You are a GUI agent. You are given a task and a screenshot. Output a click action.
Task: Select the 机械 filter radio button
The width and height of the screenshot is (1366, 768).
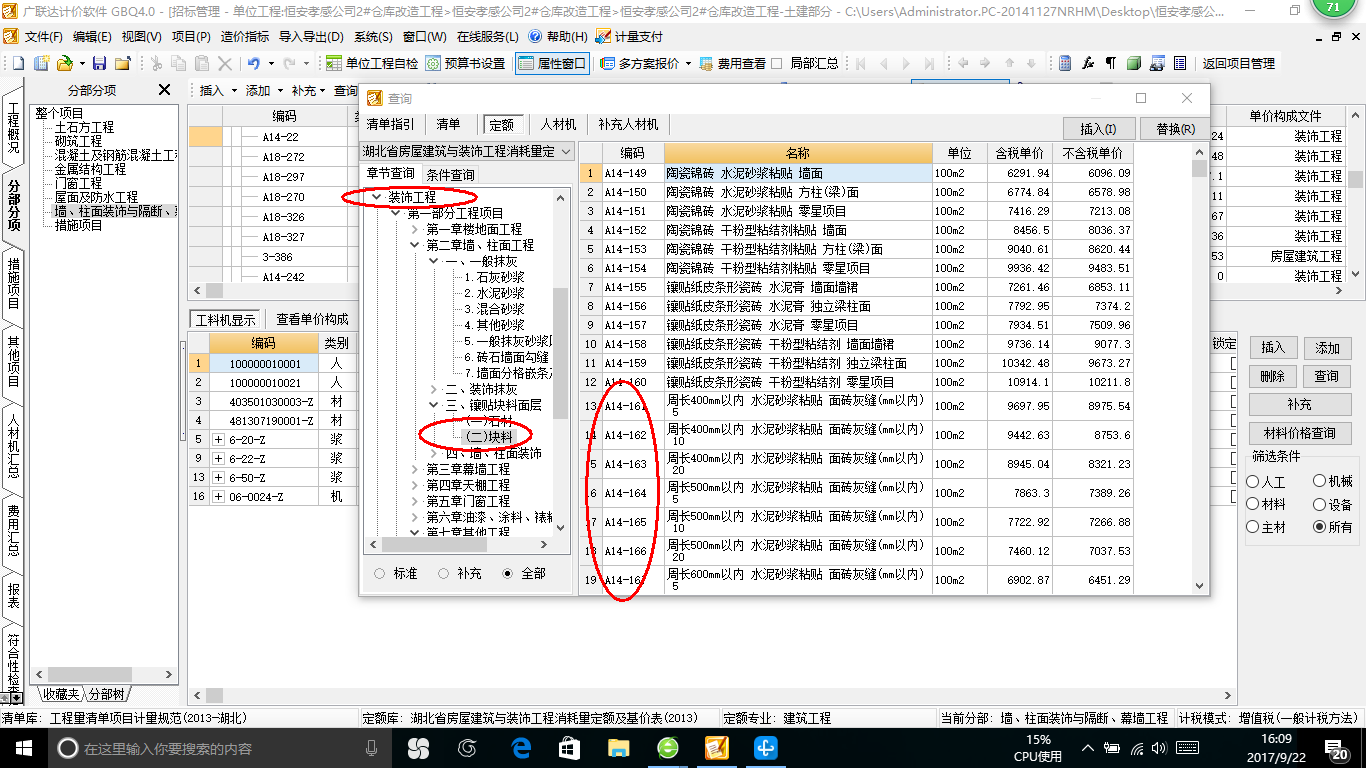[1320, 482]
